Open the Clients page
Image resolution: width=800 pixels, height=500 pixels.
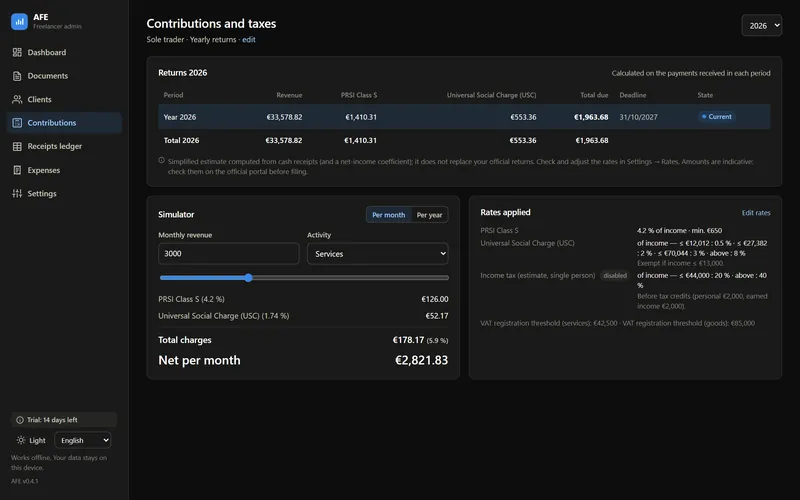pyautogui.click(x=64, y=99)
